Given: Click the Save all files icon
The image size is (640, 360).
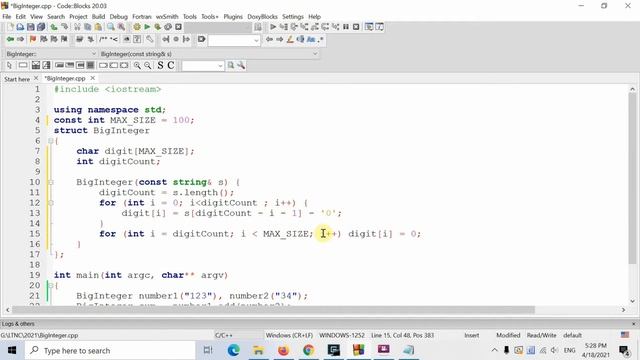Looking at the screenshot, I should 41,27.
